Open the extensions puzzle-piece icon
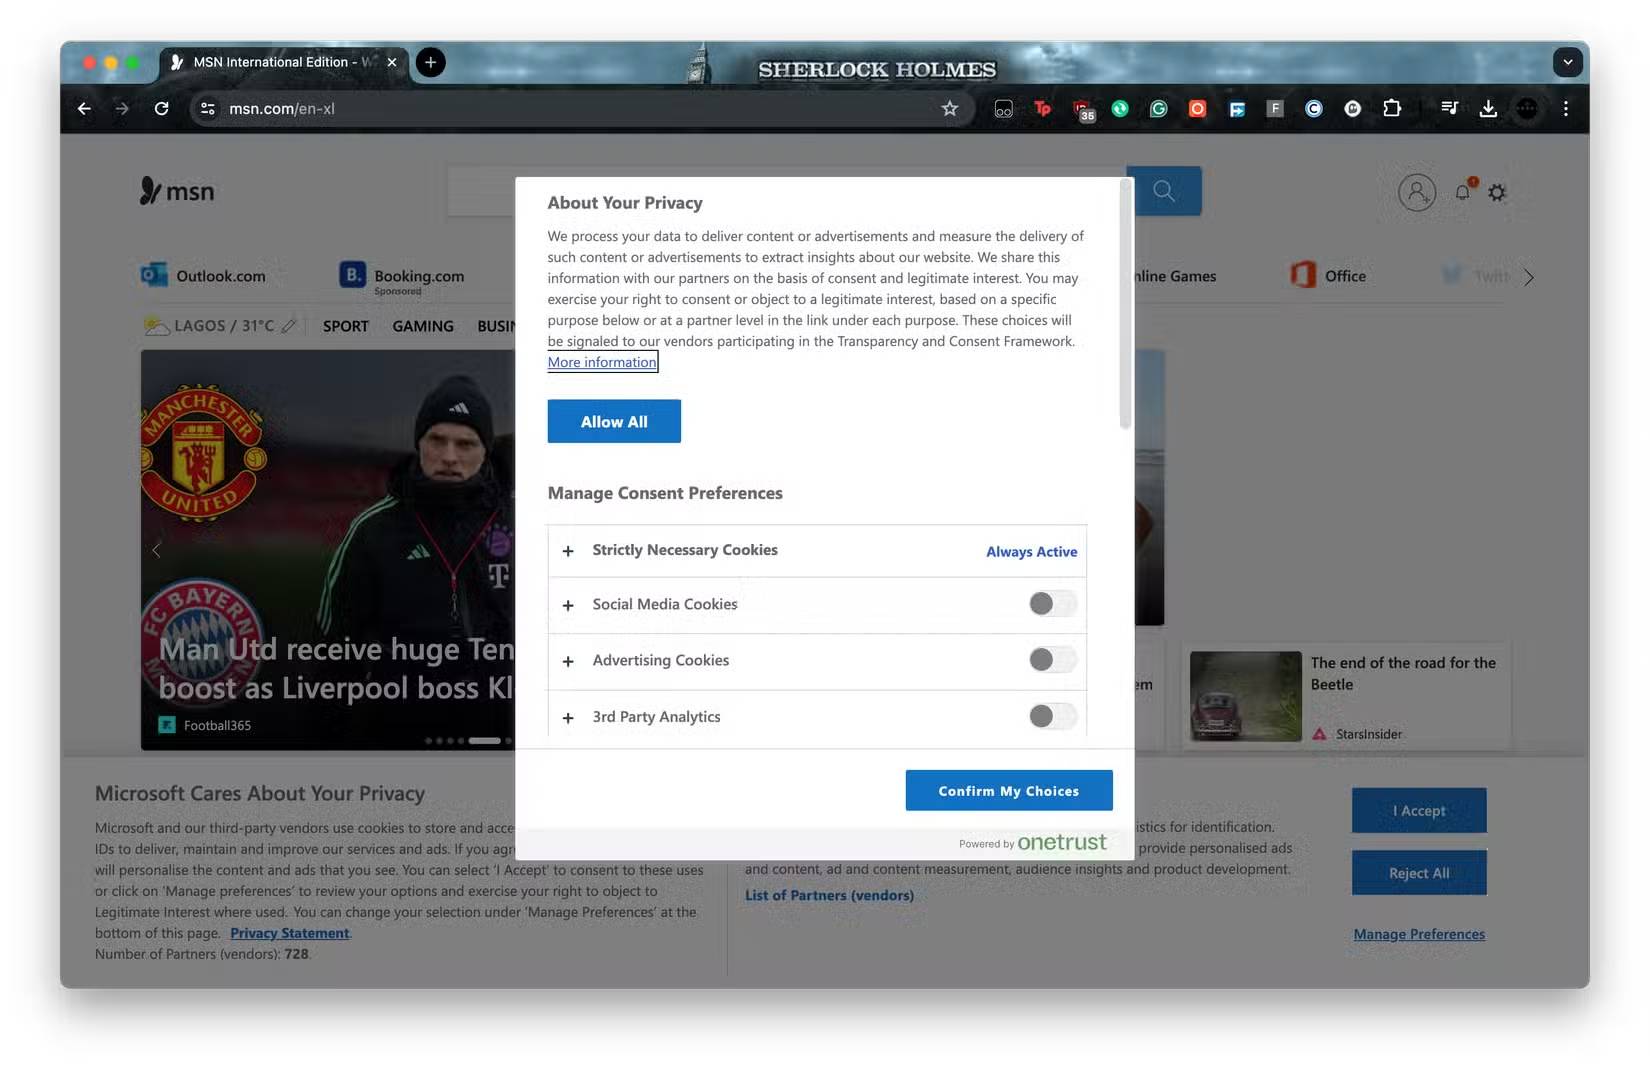 1391,109
